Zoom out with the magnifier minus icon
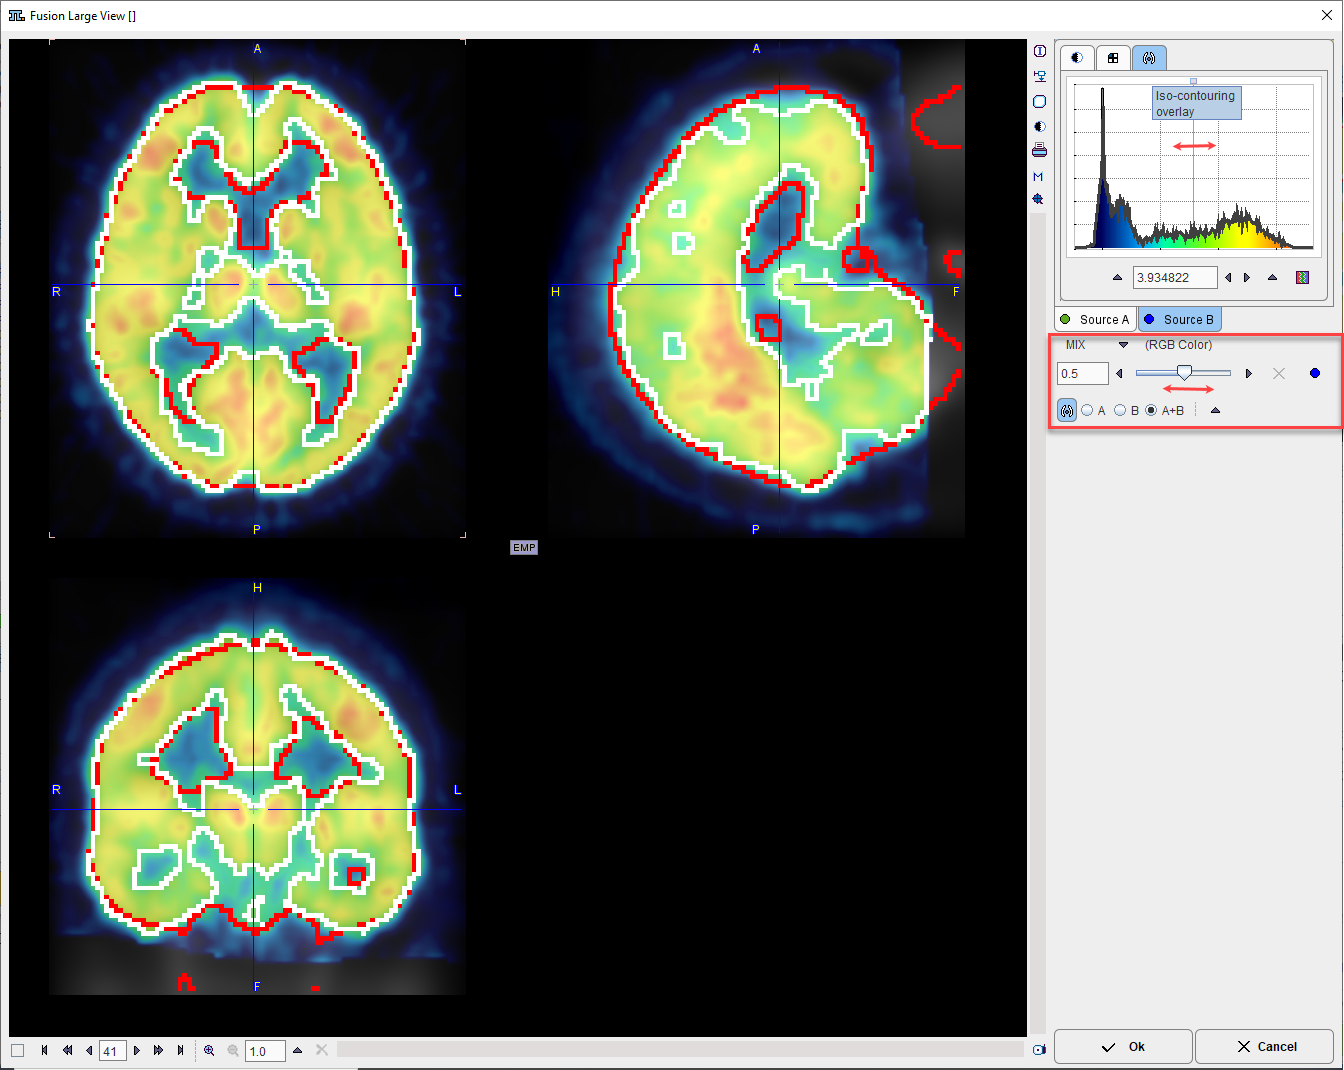This screenshot has height=1070, width=1344. click(233, 1050)
